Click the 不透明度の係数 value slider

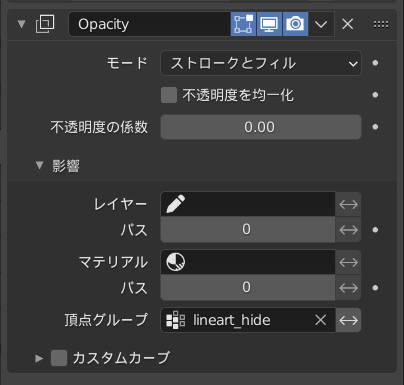(x=261, y=127)
